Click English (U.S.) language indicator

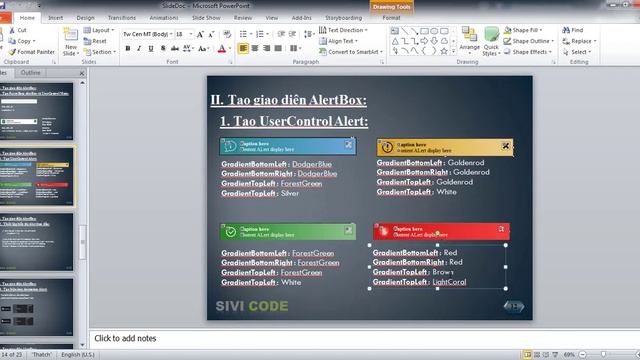[78, 355]
